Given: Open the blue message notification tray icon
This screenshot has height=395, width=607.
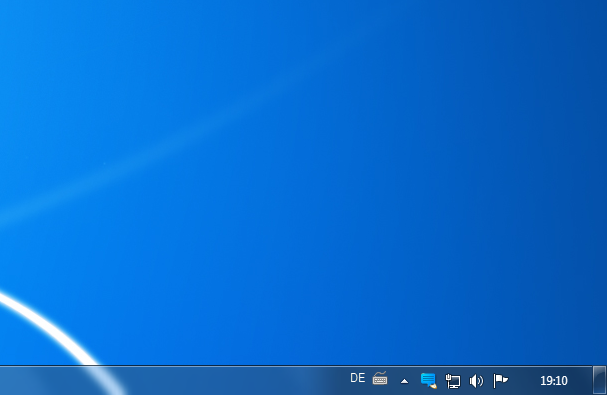Looking at the screenshot, I should [x=429, y=380].
